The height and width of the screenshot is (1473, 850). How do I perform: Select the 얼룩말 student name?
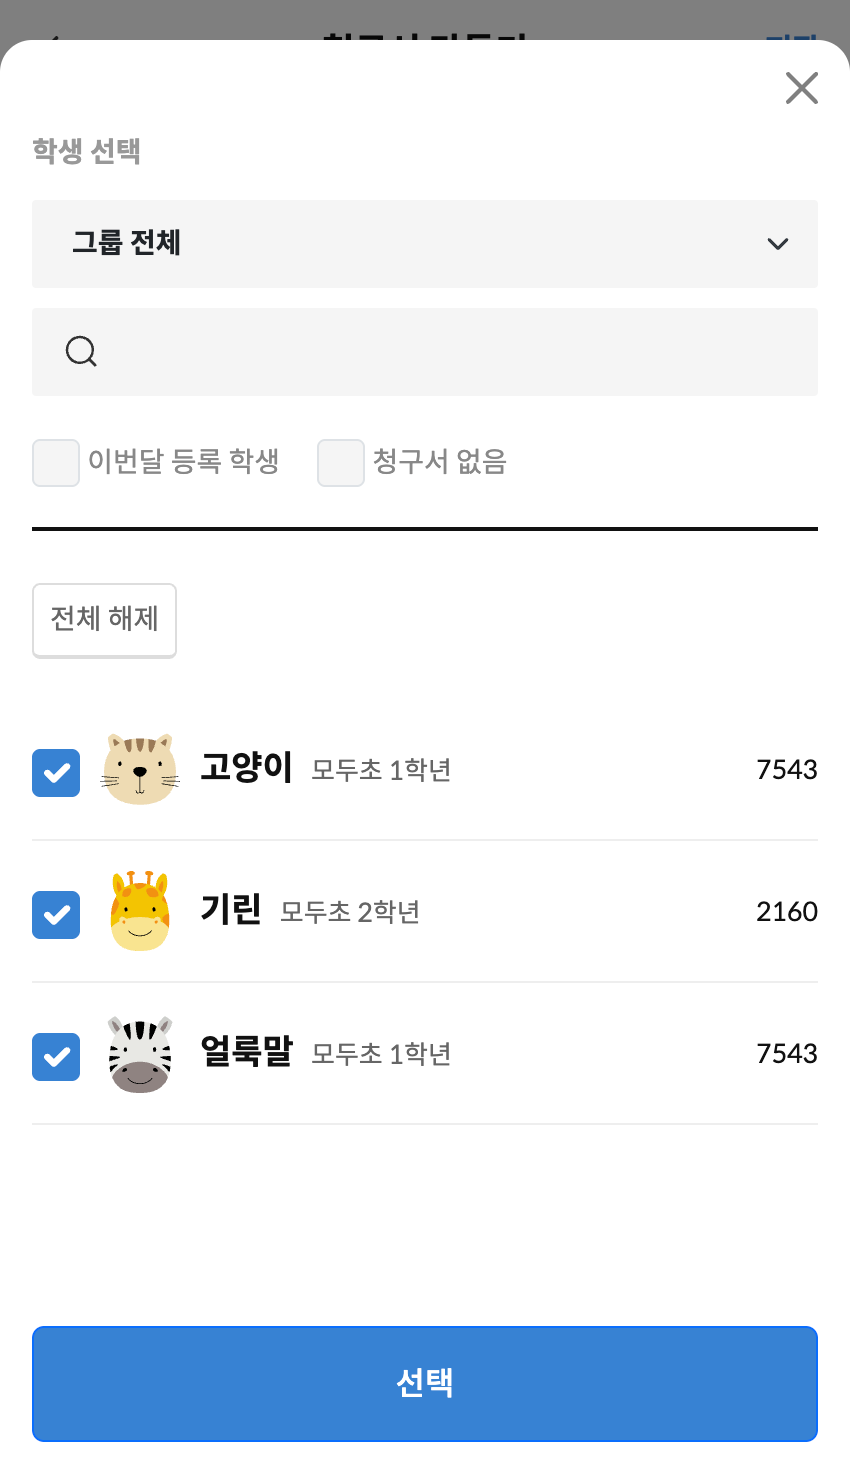coord(246,1052)
